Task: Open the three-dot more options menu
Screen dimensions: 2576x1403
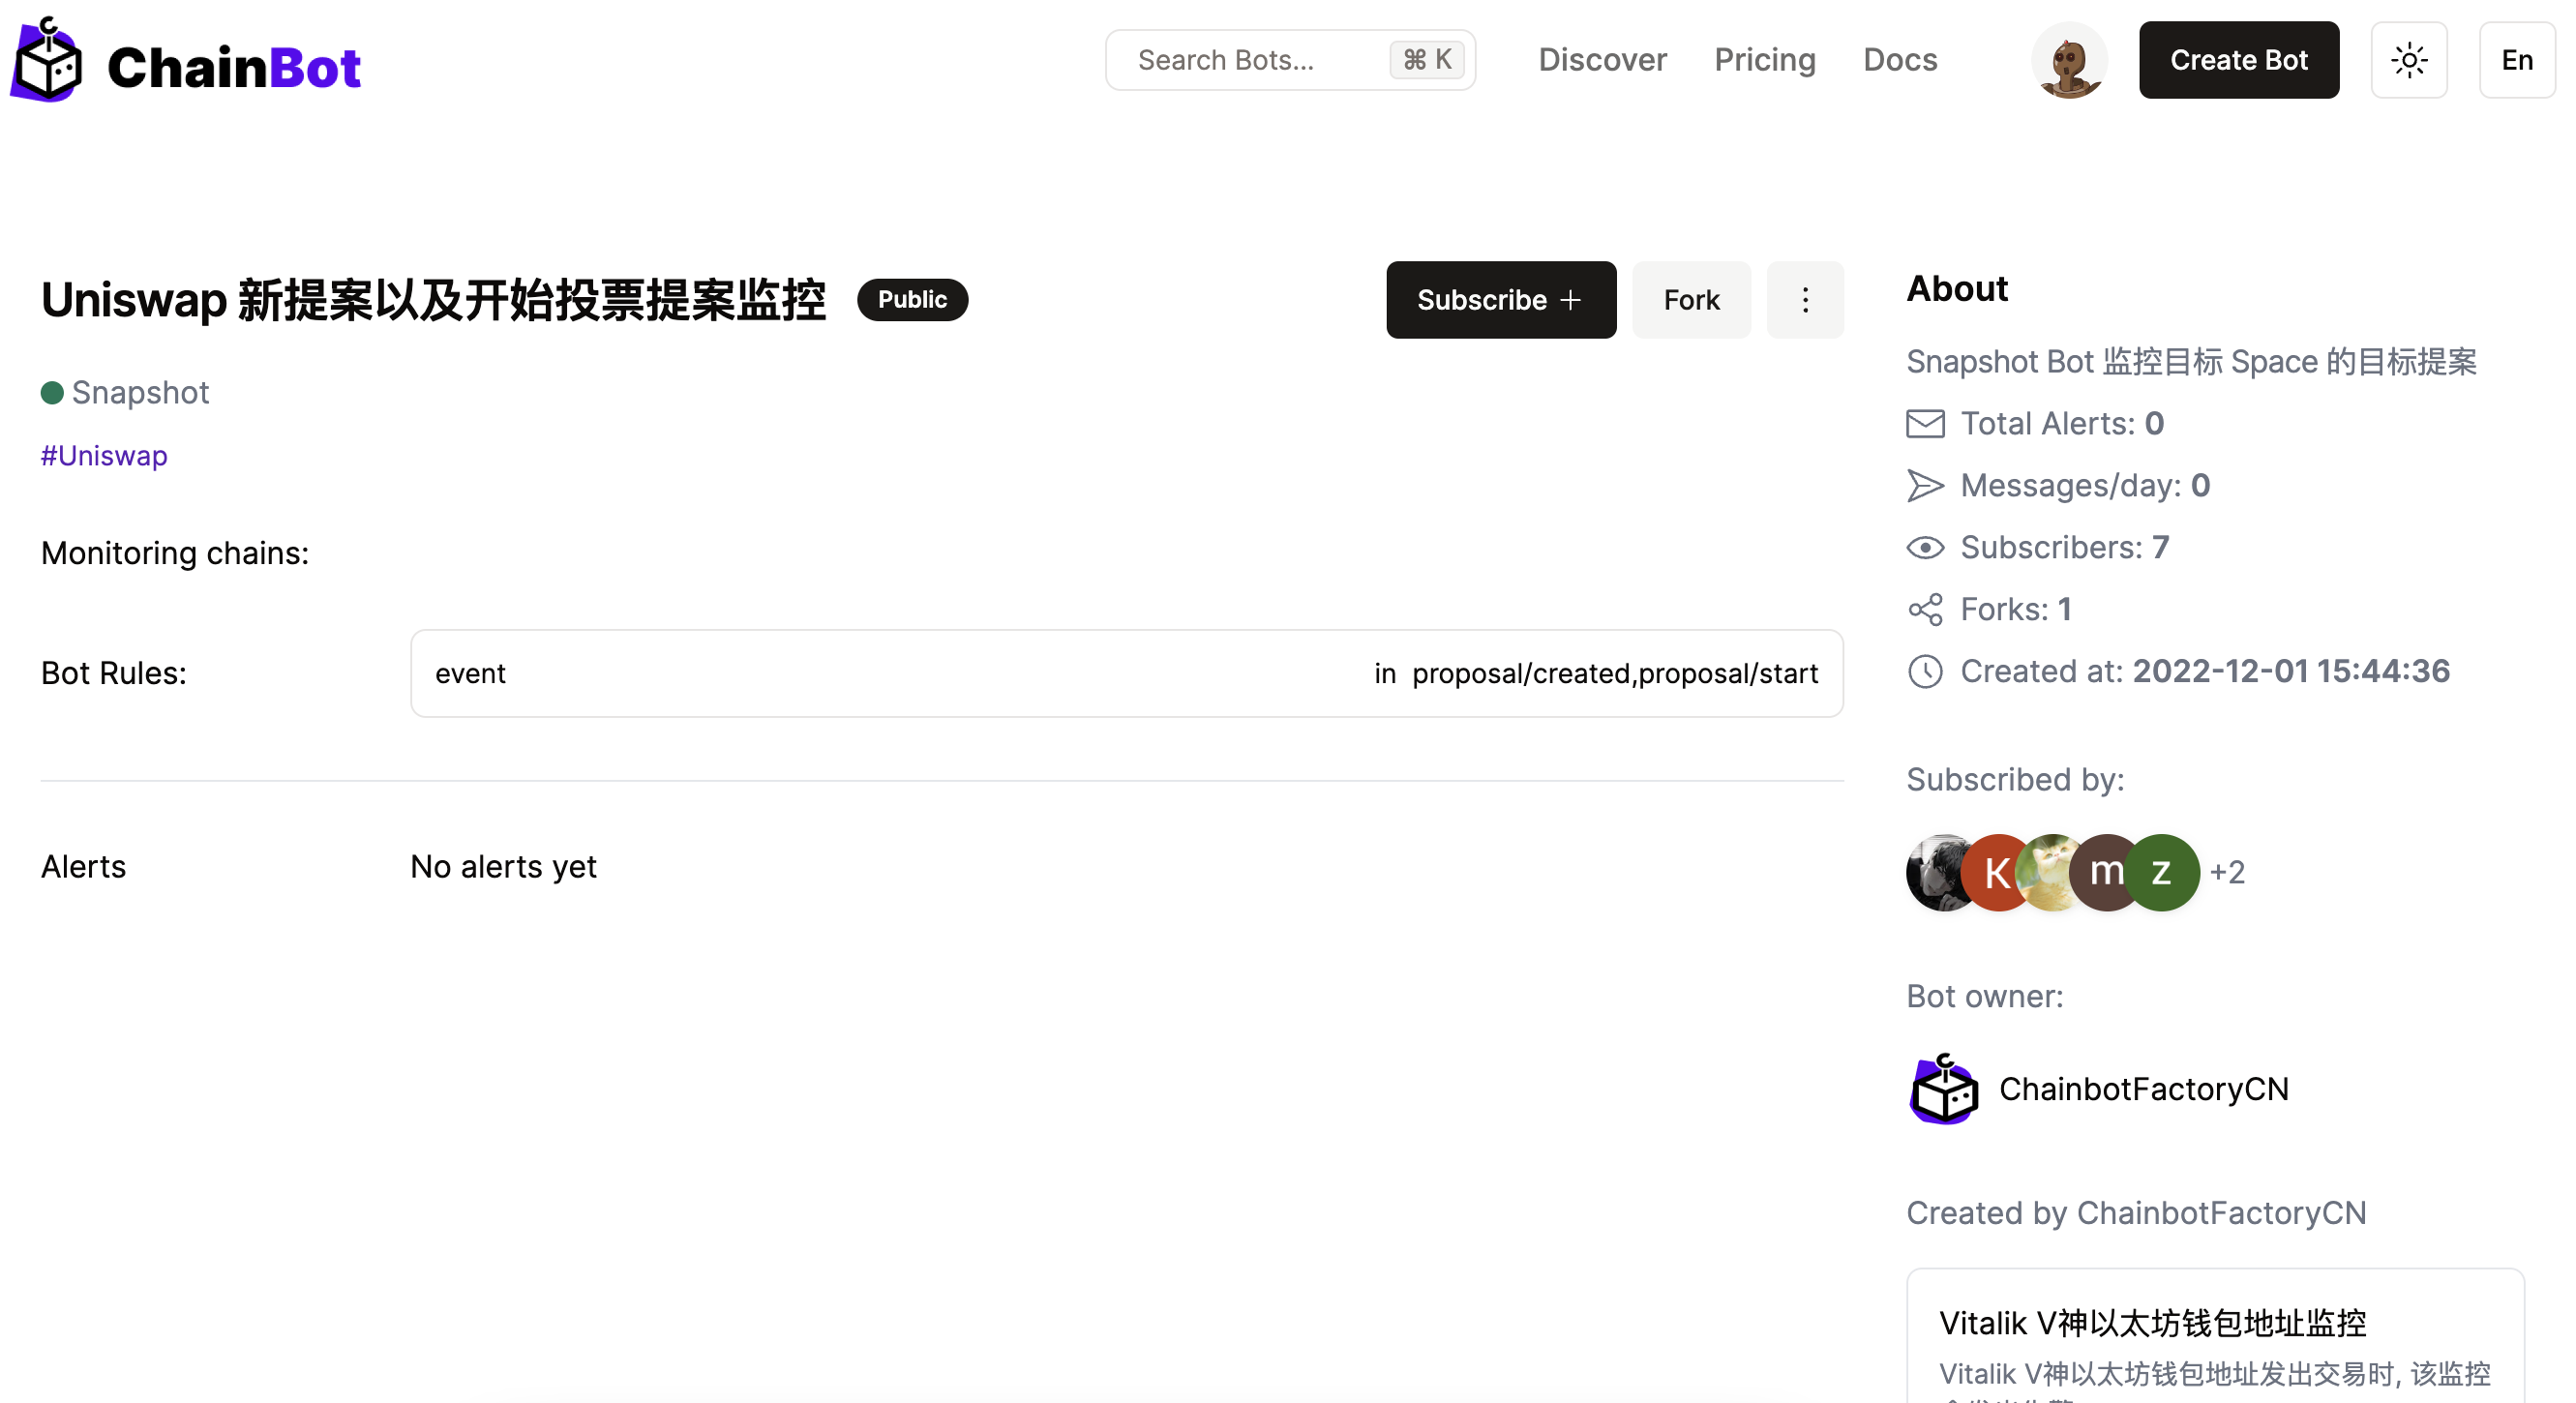Action: 1804,300
